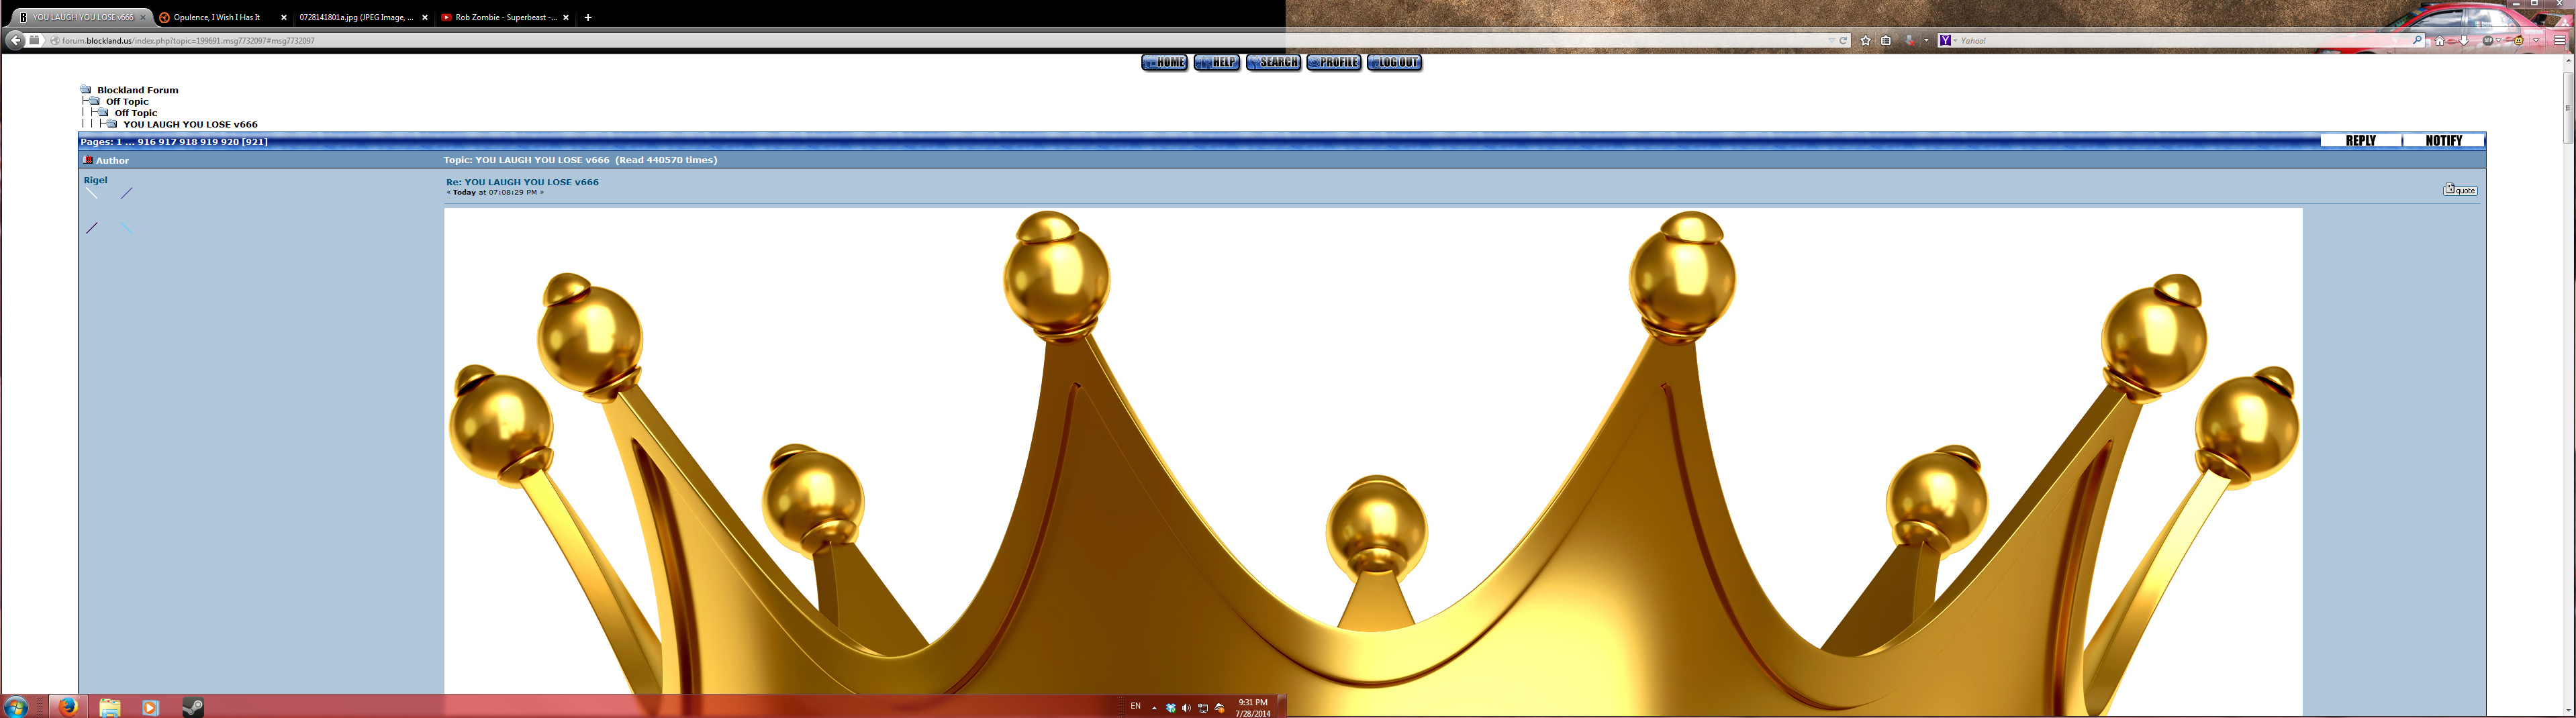2576x718 pixels.
Task: Click NOTIFY for this topic
Action: click(x=2443, y=140)
